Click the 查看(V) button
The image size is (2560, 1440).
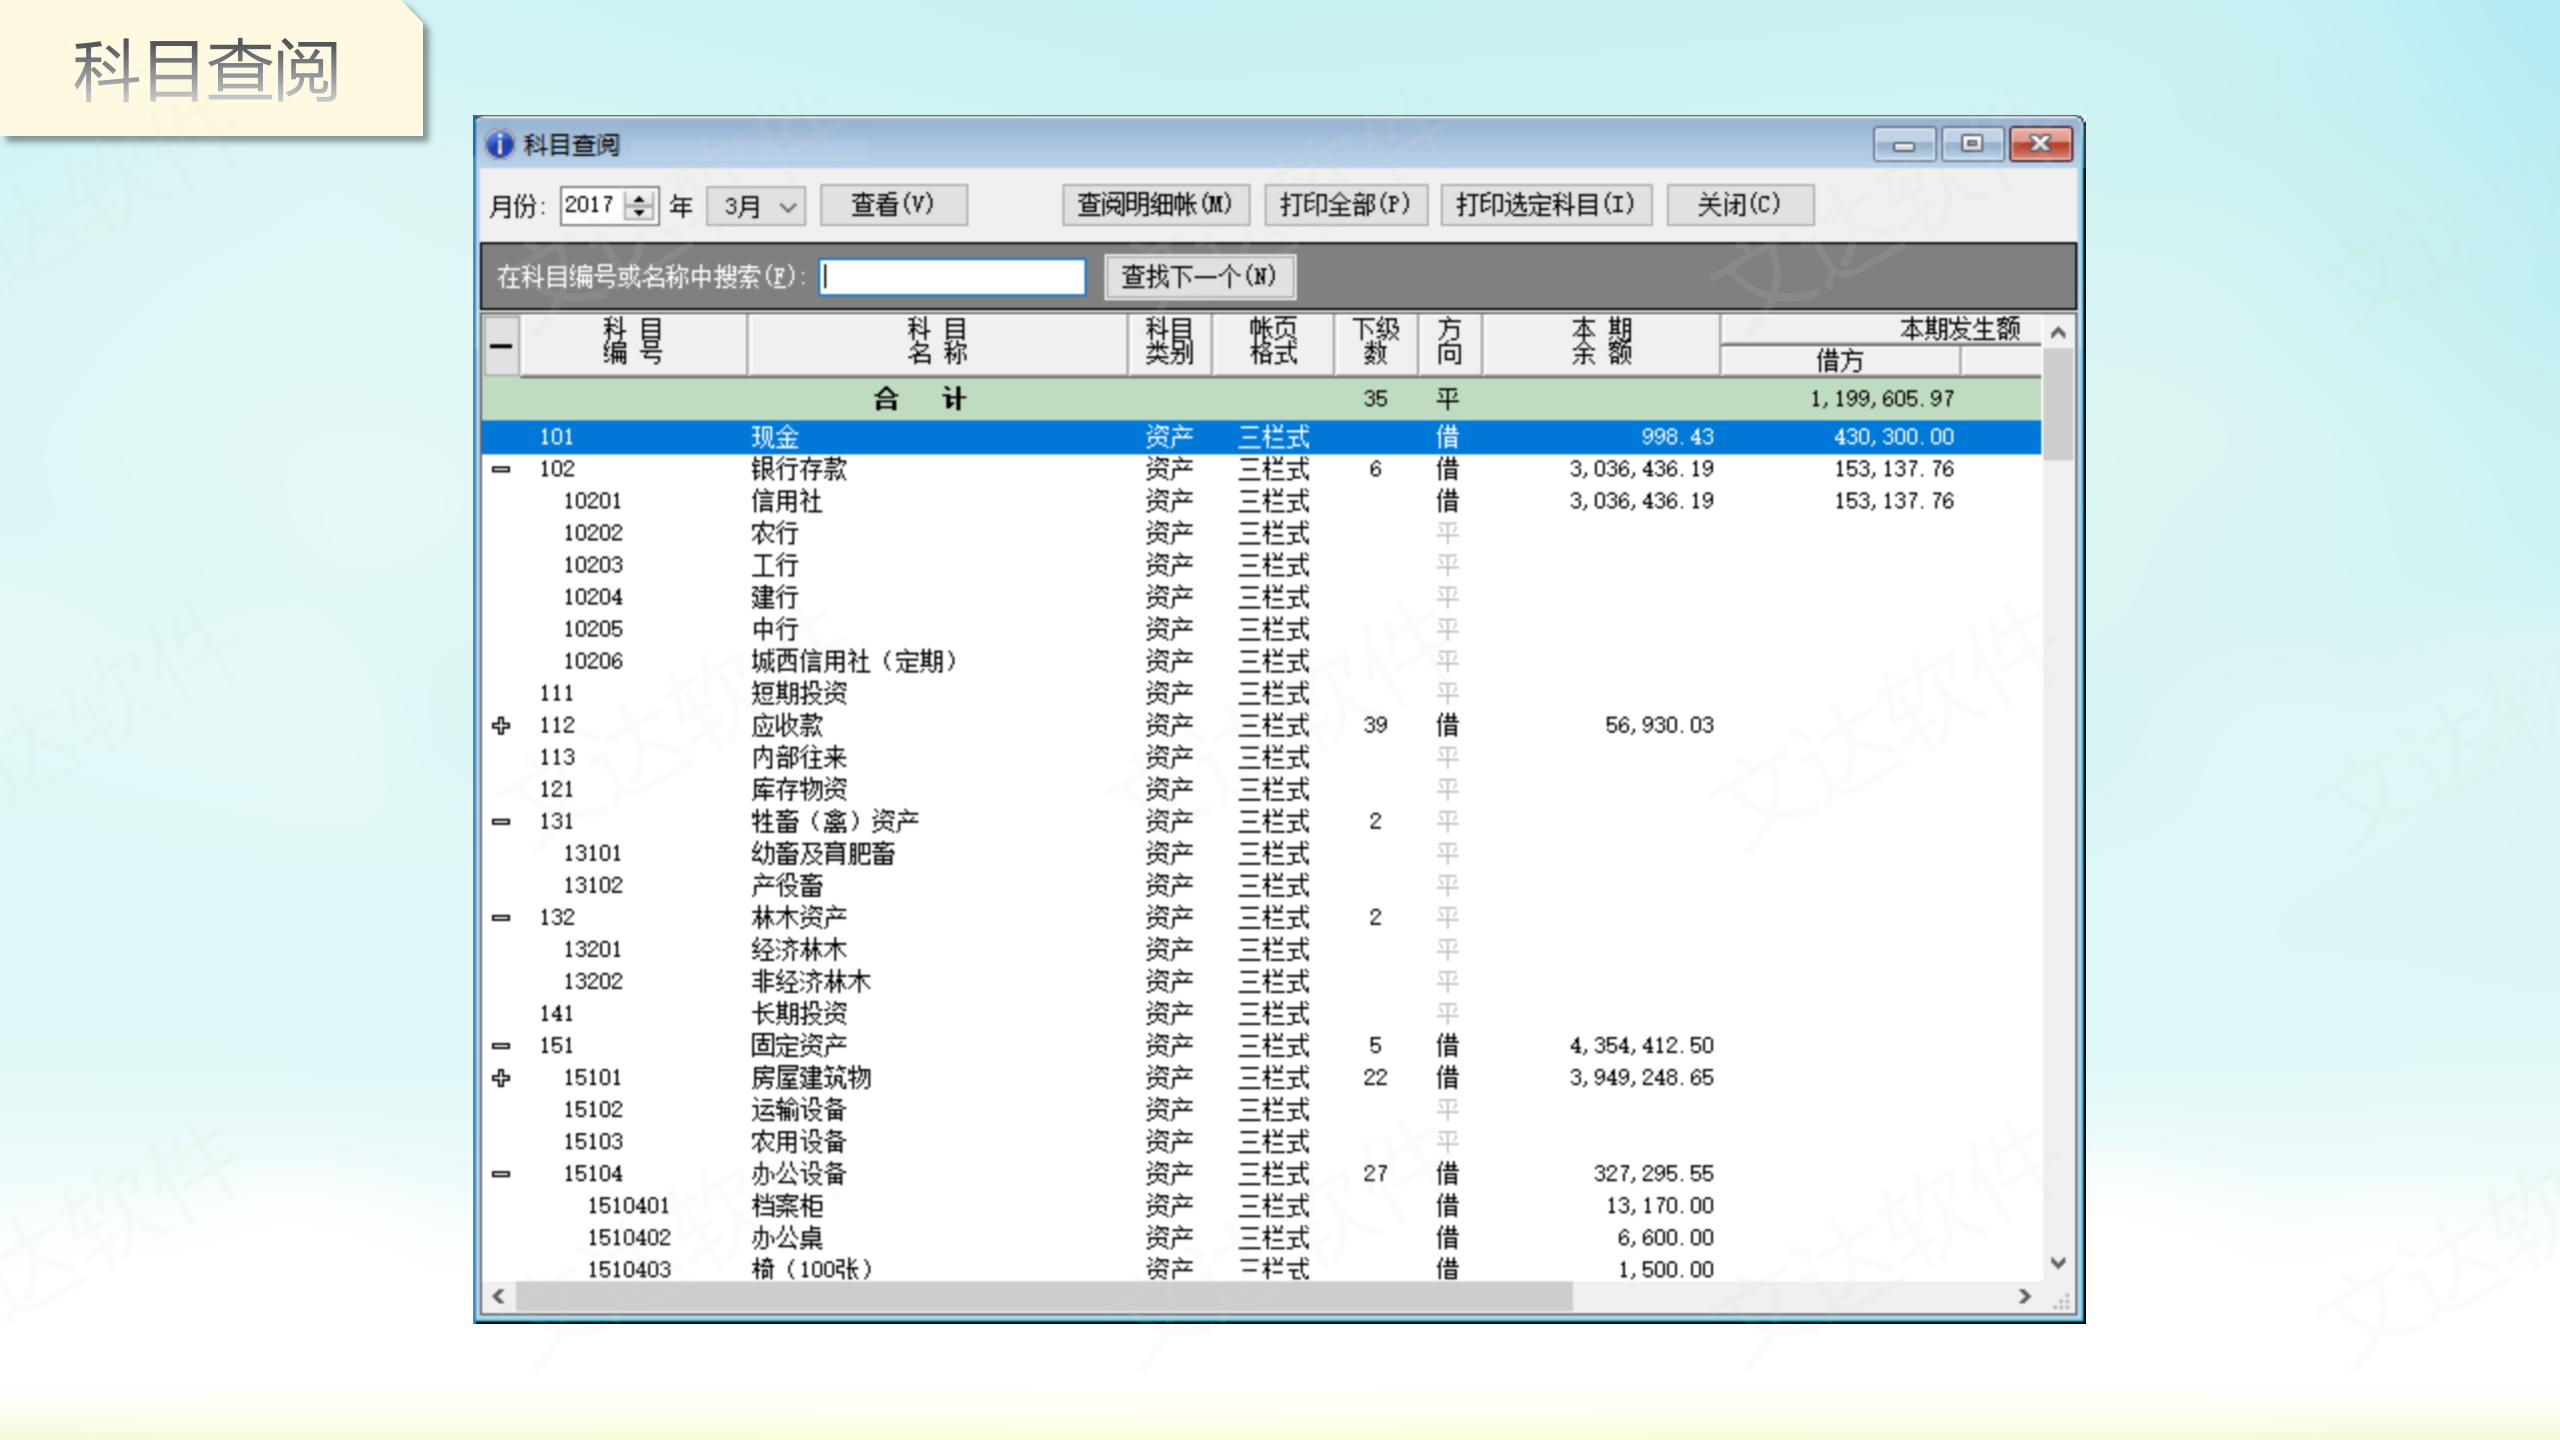892,205
